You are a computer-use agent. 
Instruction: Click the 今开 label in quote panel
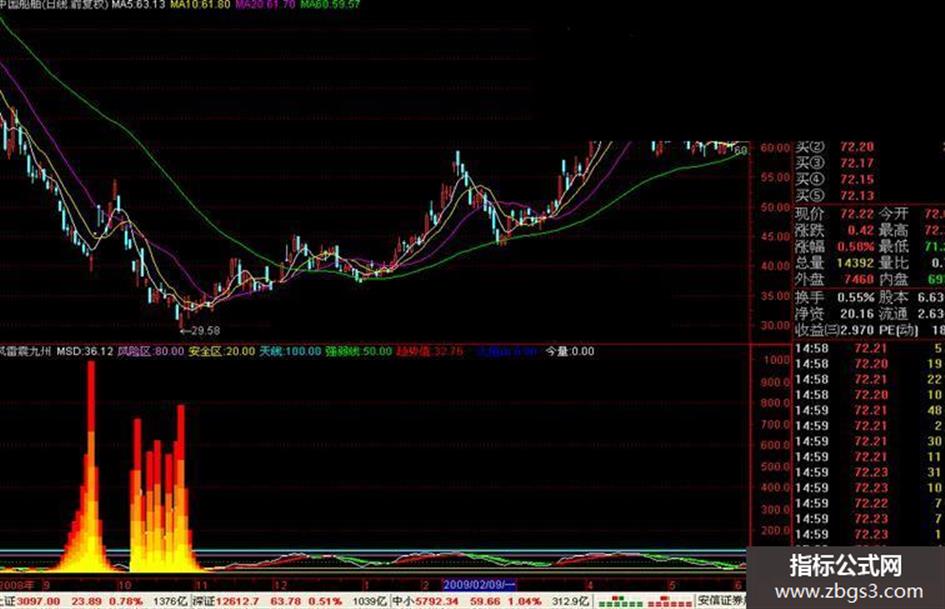coord(893,214)
